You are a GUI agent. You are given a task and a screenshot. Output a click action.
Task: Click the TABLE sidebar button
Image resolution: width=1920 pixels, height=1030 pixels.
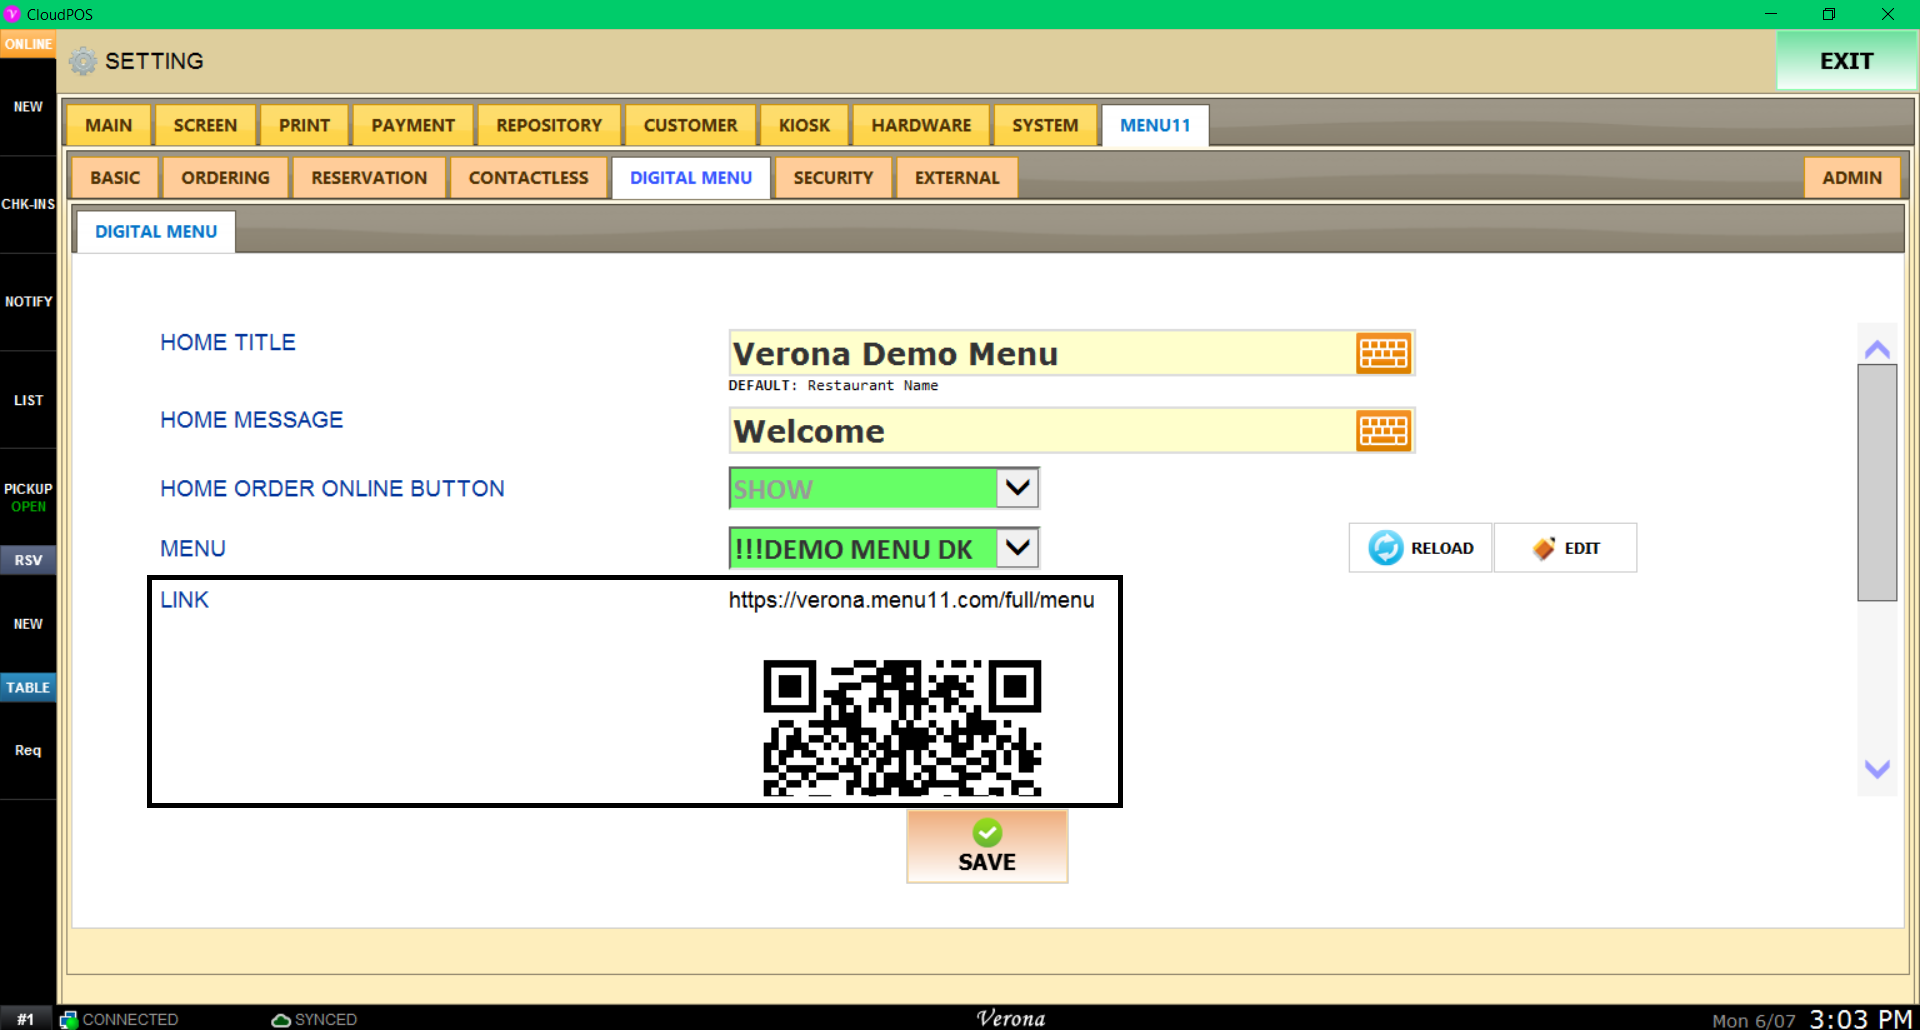tap(28, 687)
